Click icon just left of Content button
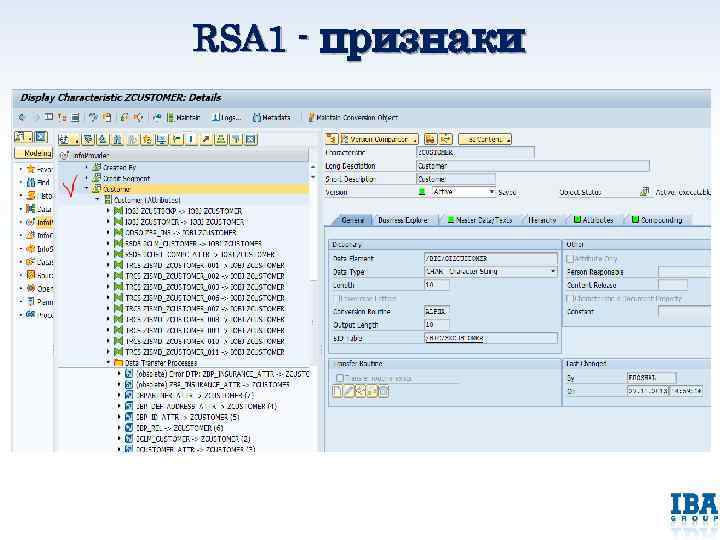 click(x=446, y=139)
